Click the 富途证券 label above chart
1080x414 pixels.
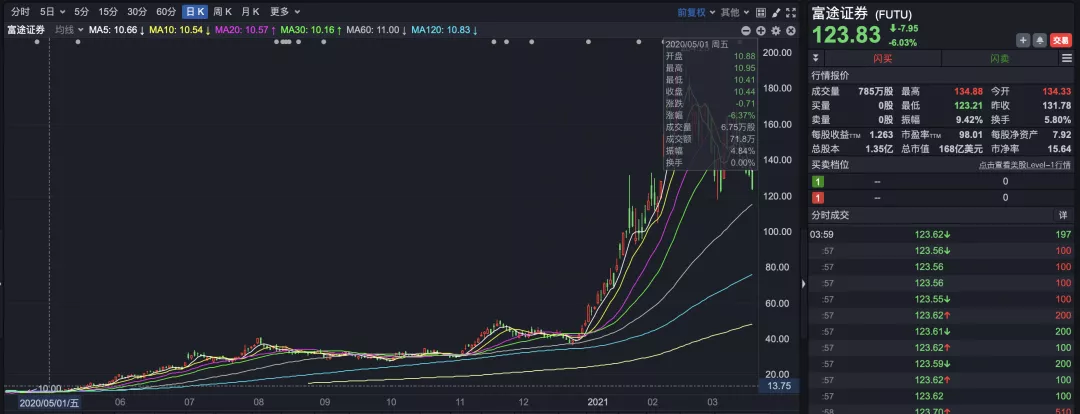pyautogui.click(x=26, y=30)
